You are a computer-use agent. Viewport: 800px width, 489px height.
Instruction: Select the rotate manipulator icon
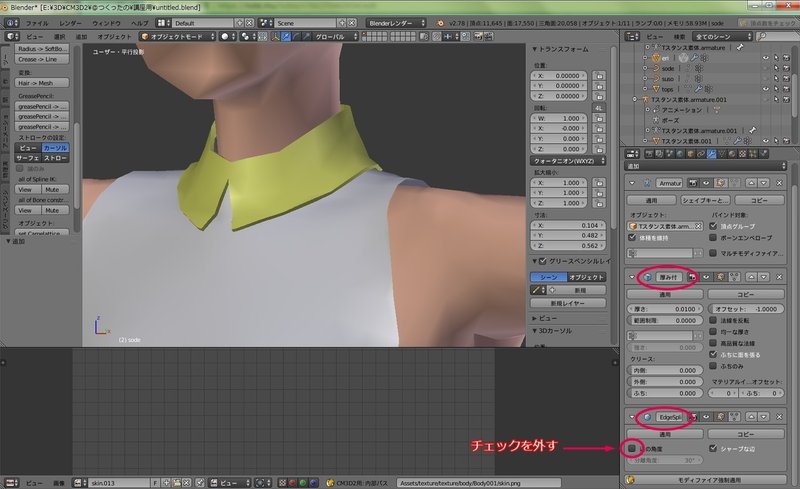296,37
